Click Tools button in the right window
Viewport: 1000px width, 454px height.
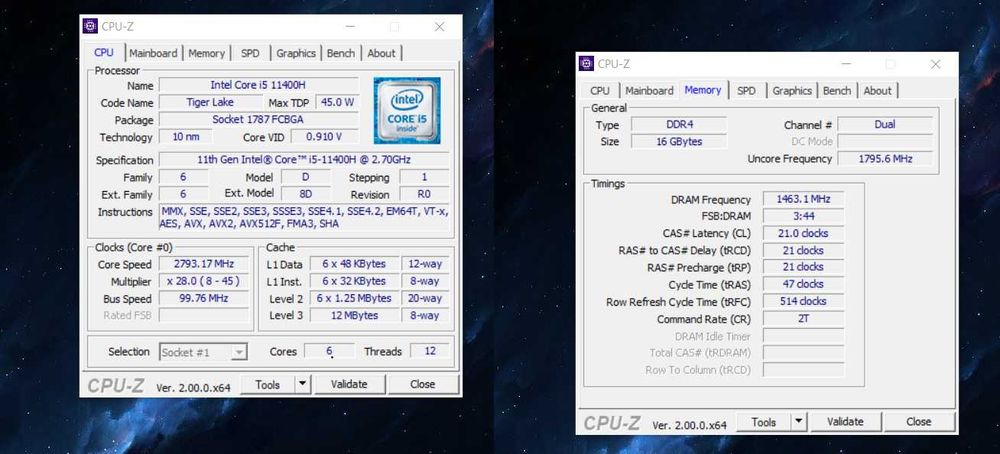763,421
